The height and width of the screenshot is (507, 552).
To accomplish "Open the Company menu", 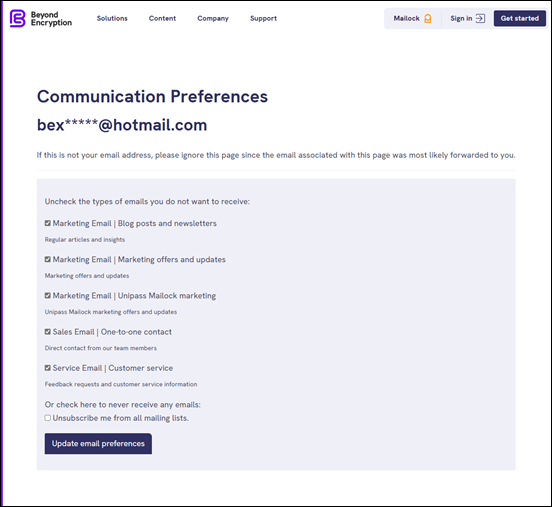I will click(x=213, y=18).
